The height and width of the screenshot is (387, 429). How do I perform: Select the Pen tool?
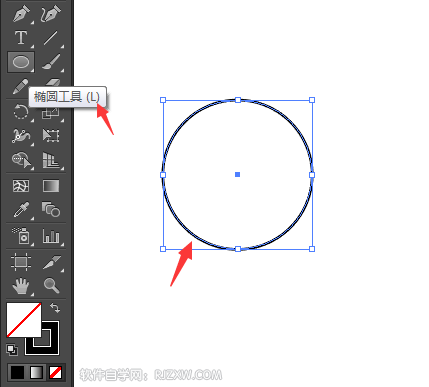(x=21, y=14)
